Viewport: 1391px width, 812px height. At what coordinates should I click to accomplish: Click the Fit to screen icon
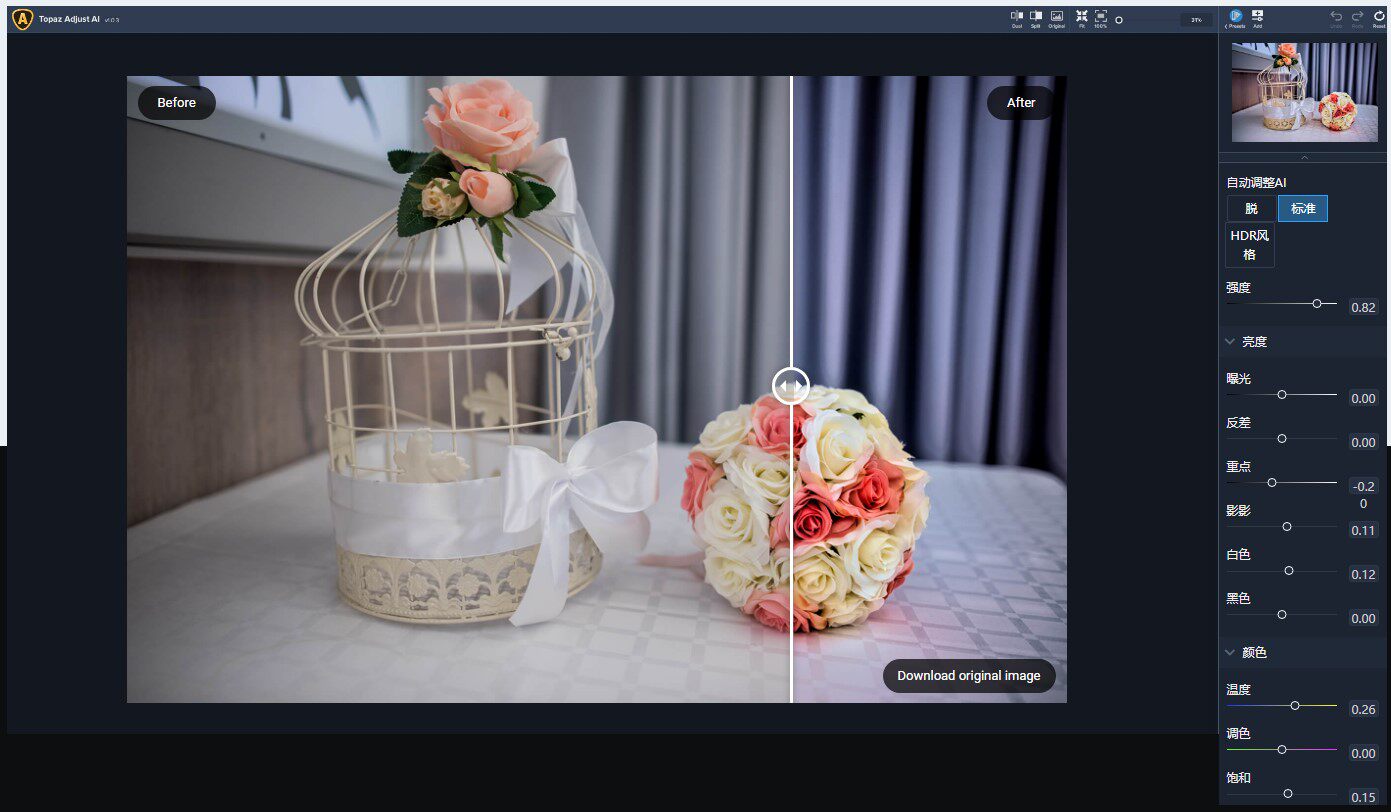coord(1081,18)
